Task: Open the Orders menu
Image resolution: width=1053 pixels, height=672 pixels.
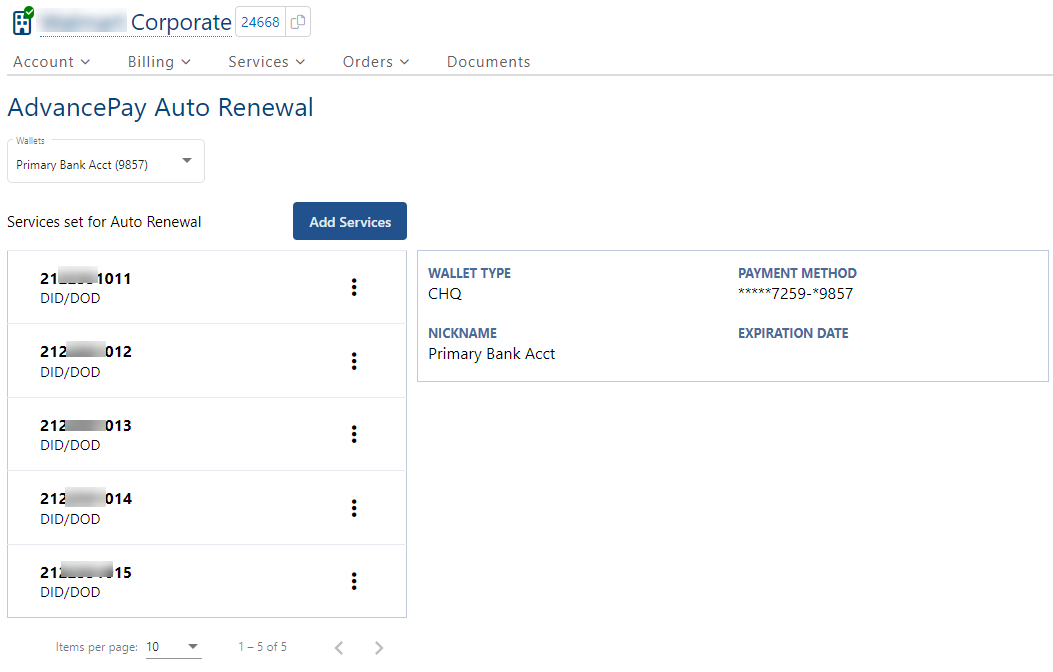Action: pyautogui.click(x=376, y=62)
